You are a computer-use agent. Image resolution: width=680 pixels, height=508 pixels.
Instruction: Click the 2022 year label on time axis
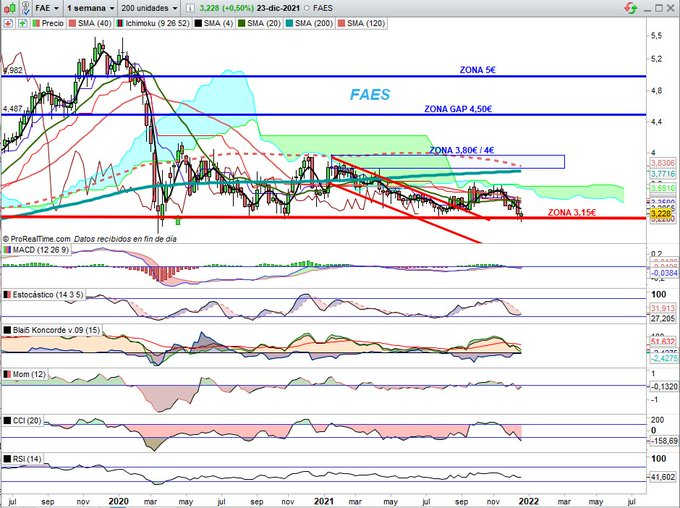(529, 501)
